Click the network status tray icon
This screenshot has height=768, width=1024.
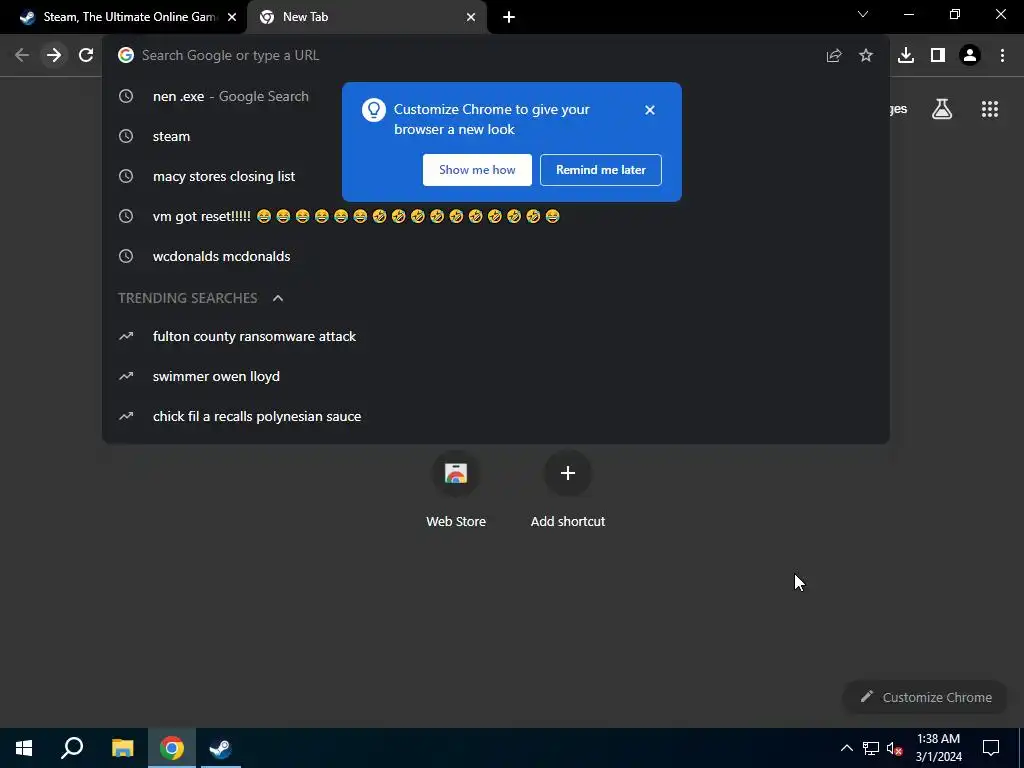click(x=871, y=748)
